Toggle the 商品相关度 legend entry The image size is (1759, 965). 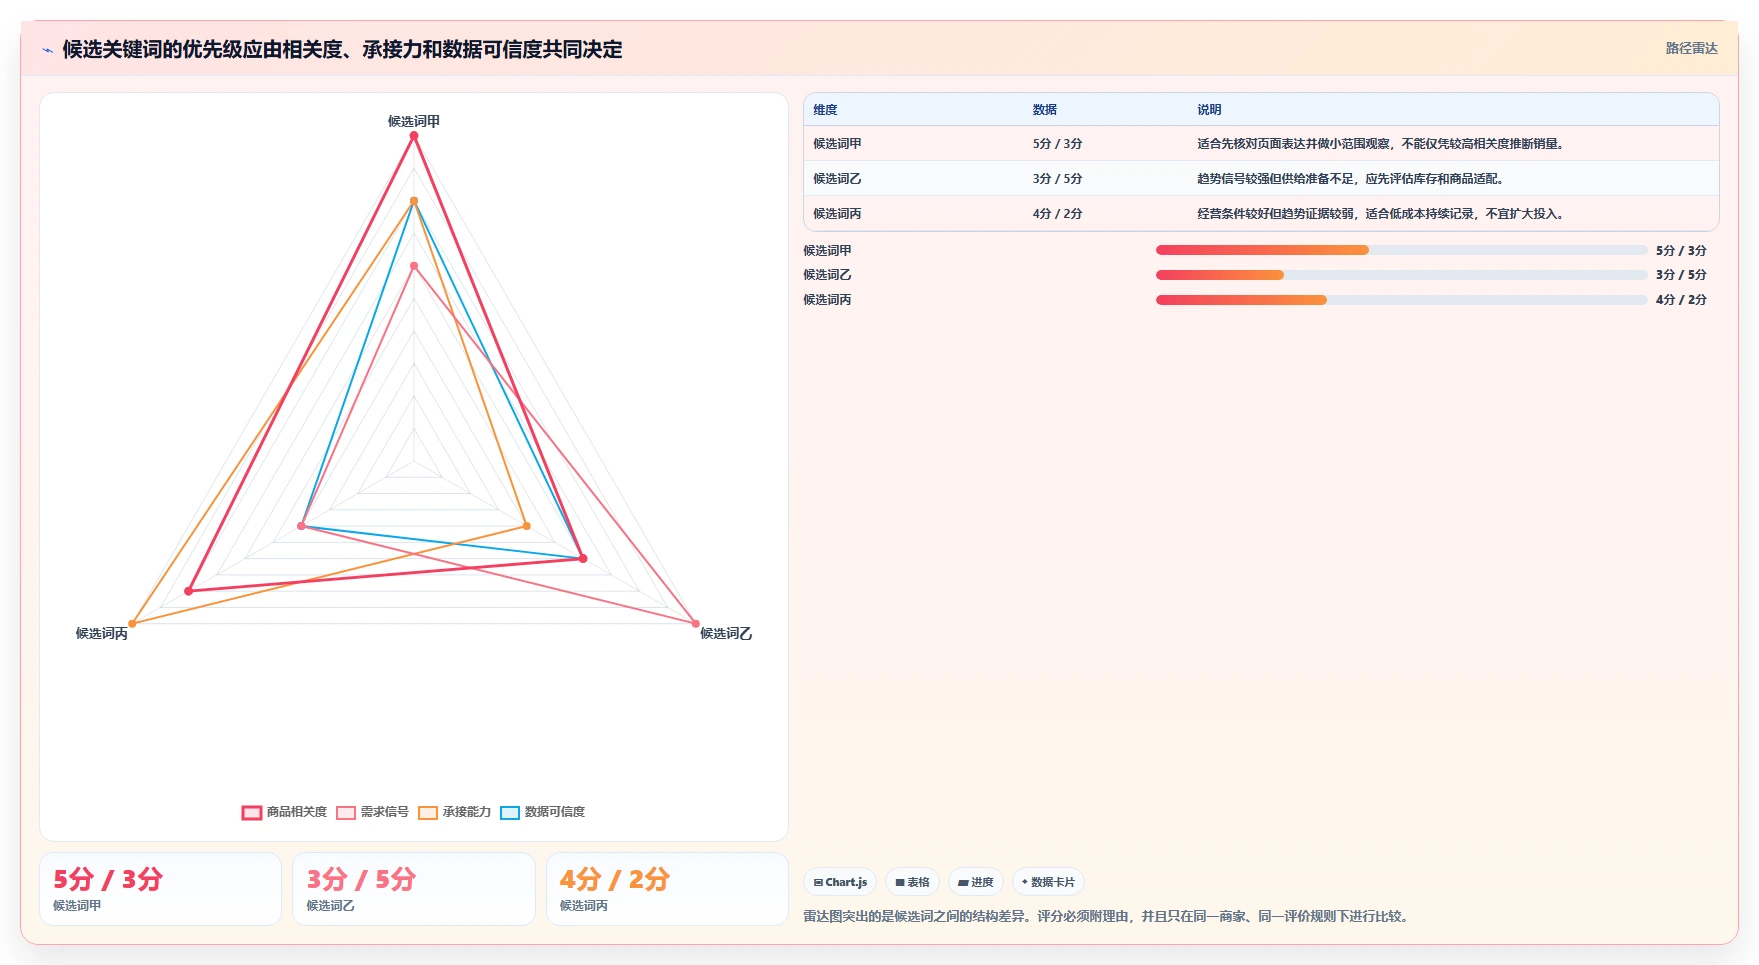click(x=284, y=812)
